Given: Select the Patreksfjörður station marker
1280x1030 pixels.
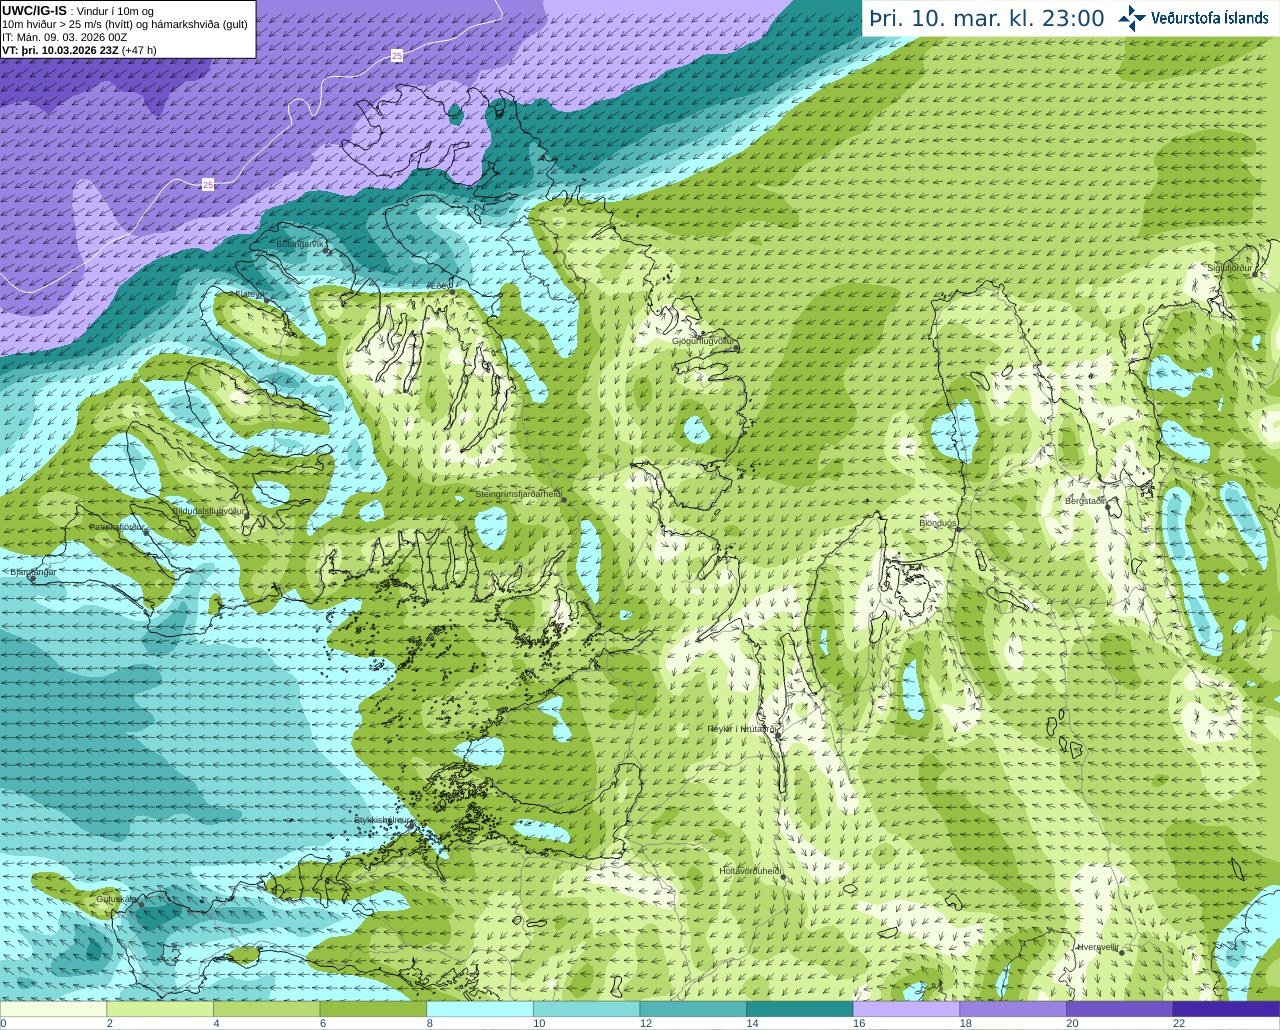Looking at the screenshot, I should point(146,532).
